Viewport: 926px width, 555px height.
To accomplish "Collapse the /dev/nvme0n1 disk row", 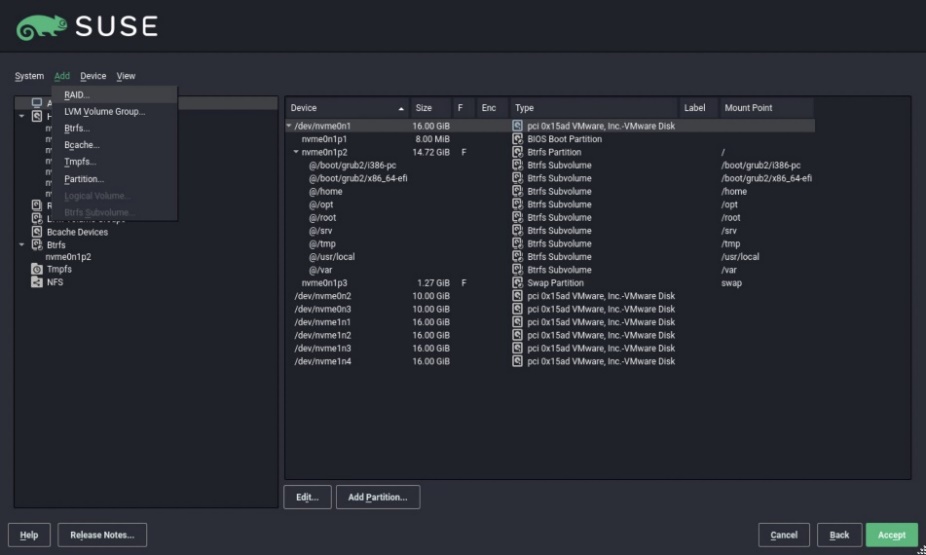I will coord(289,126).
